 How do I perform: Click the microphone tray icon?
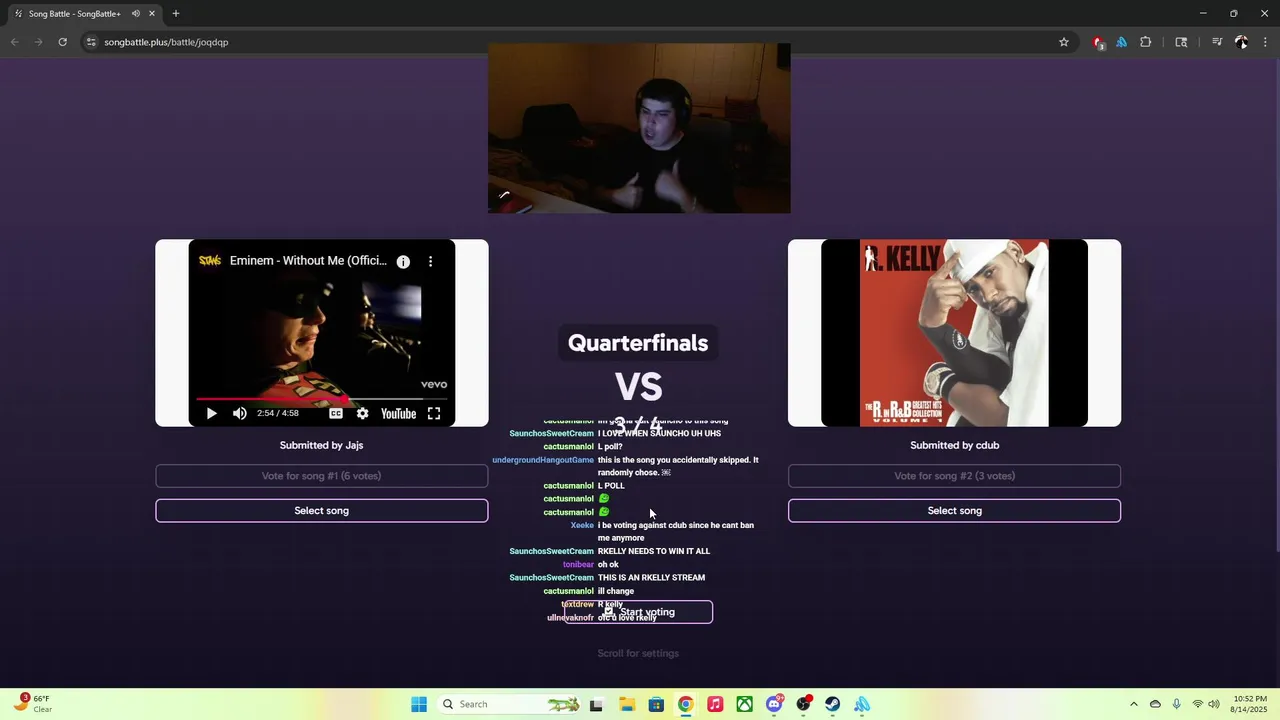[x=1176, y=704]
